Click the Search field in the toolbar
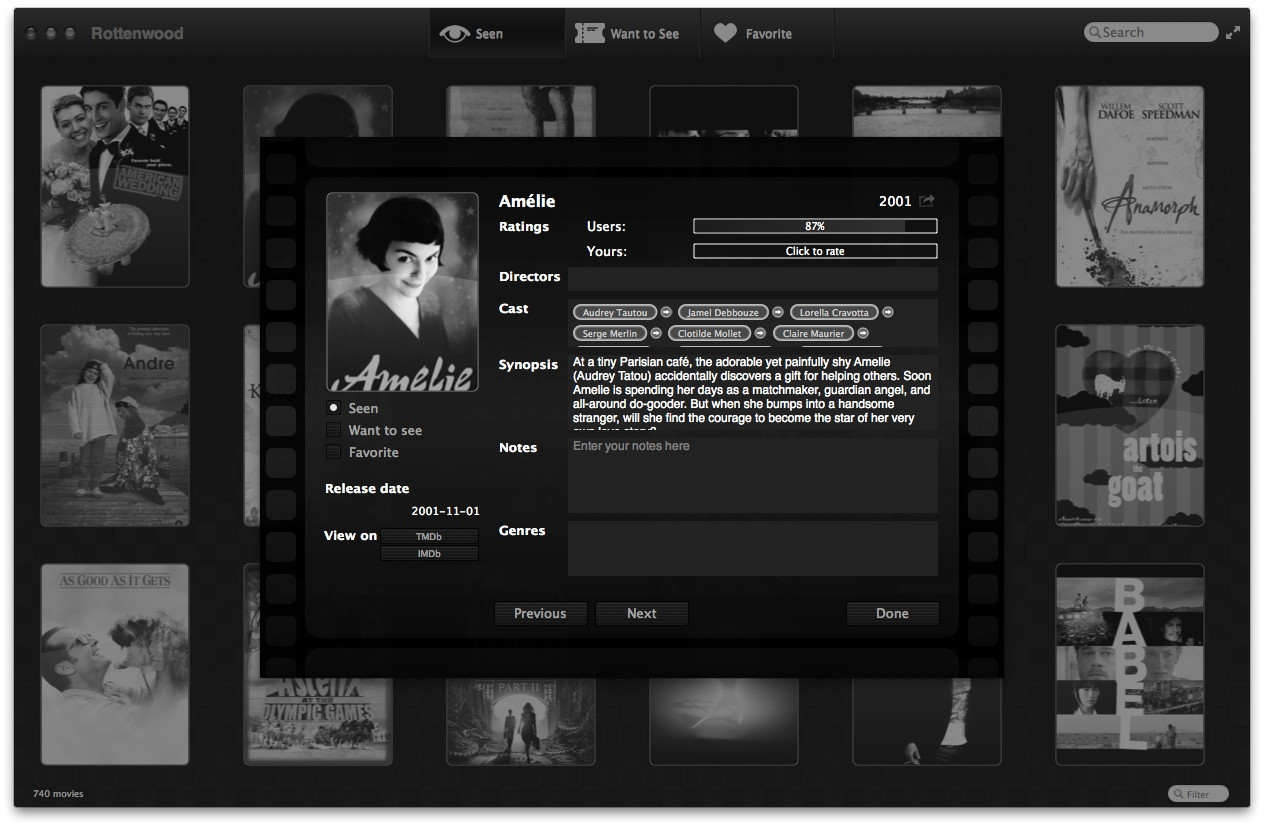The height and width of the screenshot is (827, 1264). tap(1151, 32)
